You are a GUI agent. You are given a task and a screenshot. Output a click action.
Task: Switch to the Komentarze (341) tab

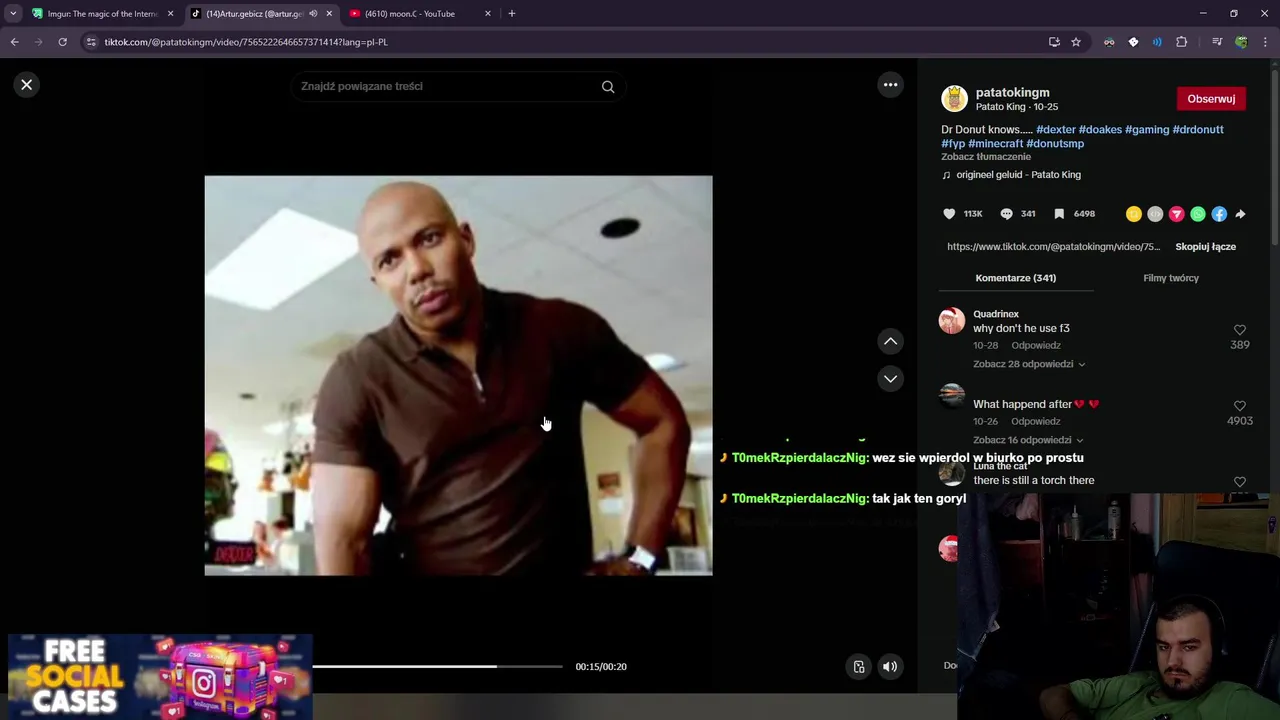[x=1016, y=278]
